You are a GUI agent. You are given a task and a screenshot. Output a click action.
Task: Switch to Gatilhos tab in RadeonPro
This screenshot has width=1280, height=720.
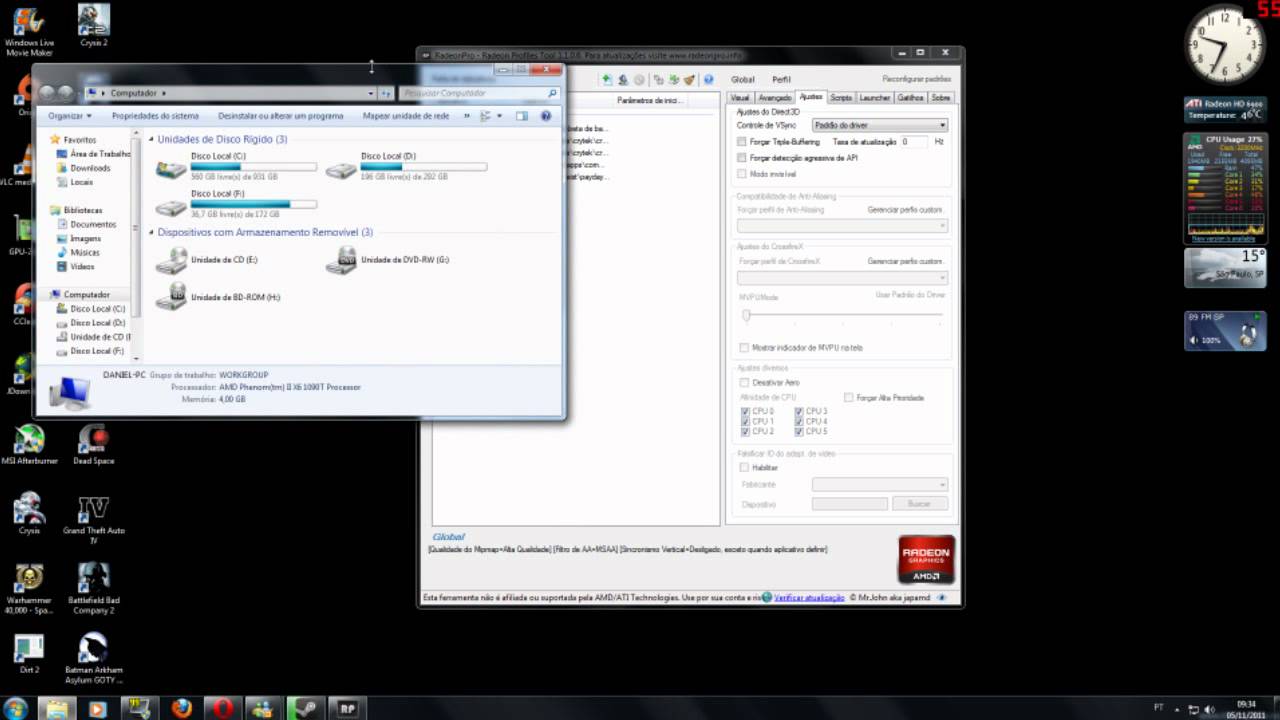(x=910, y=98)
